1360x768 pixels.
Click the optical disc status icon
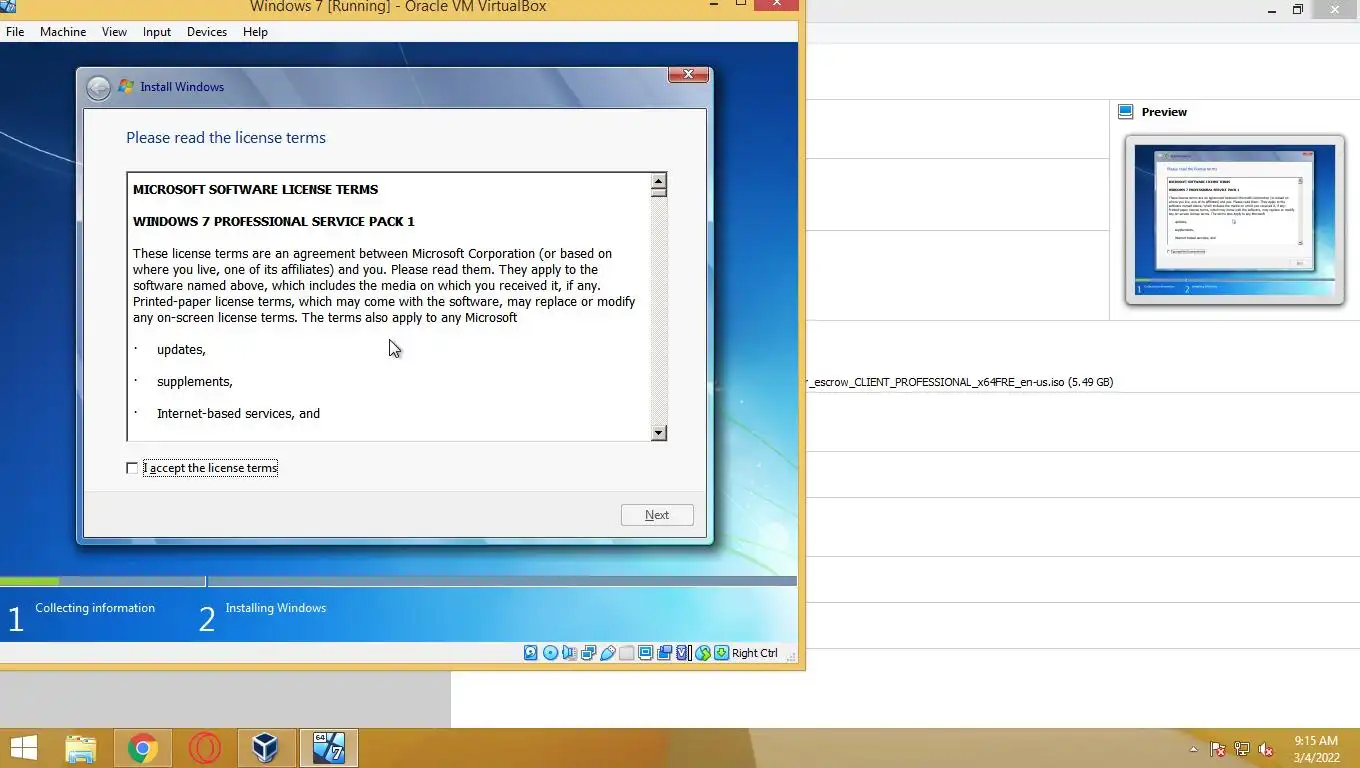click(550, 653)
